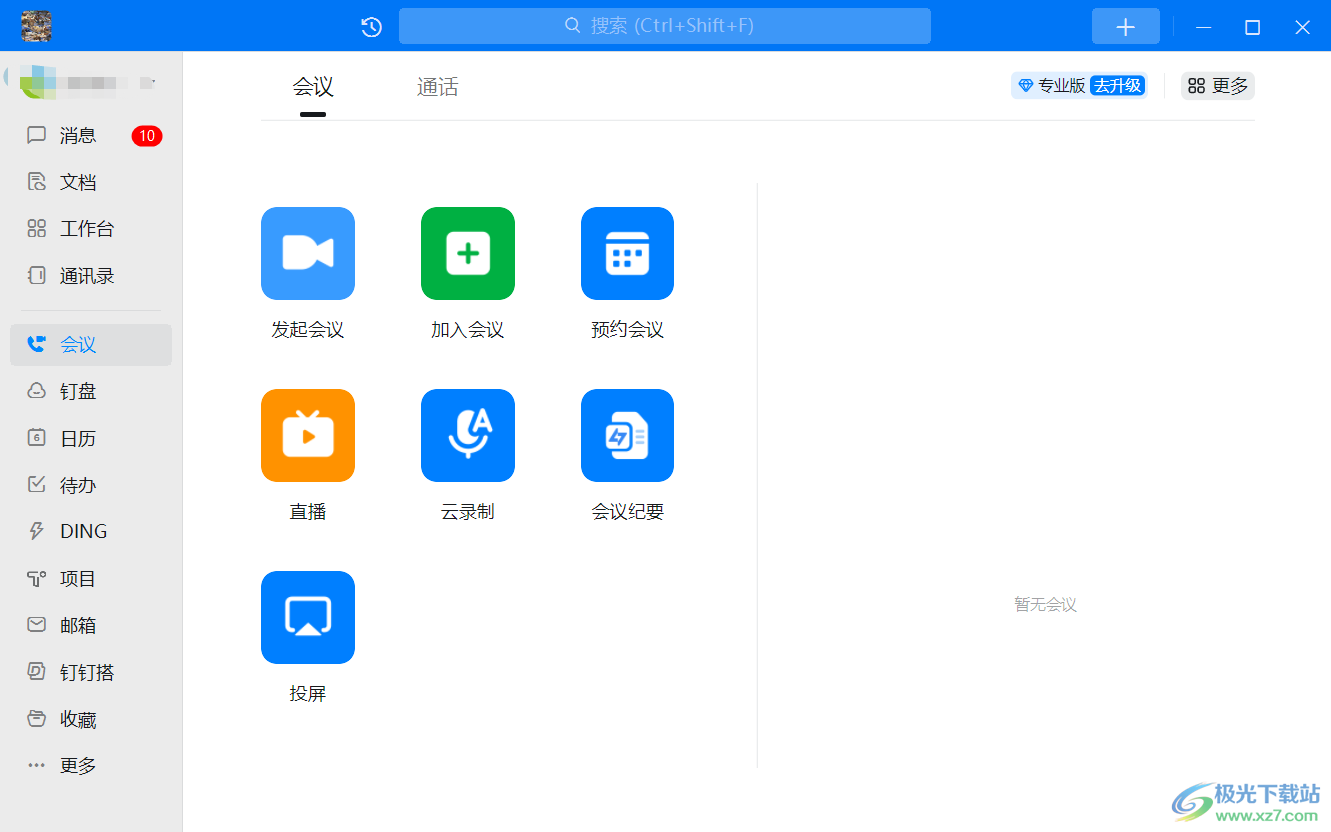
Task: Open 工作台 workbench in sidebar
Action: [91, 229]
